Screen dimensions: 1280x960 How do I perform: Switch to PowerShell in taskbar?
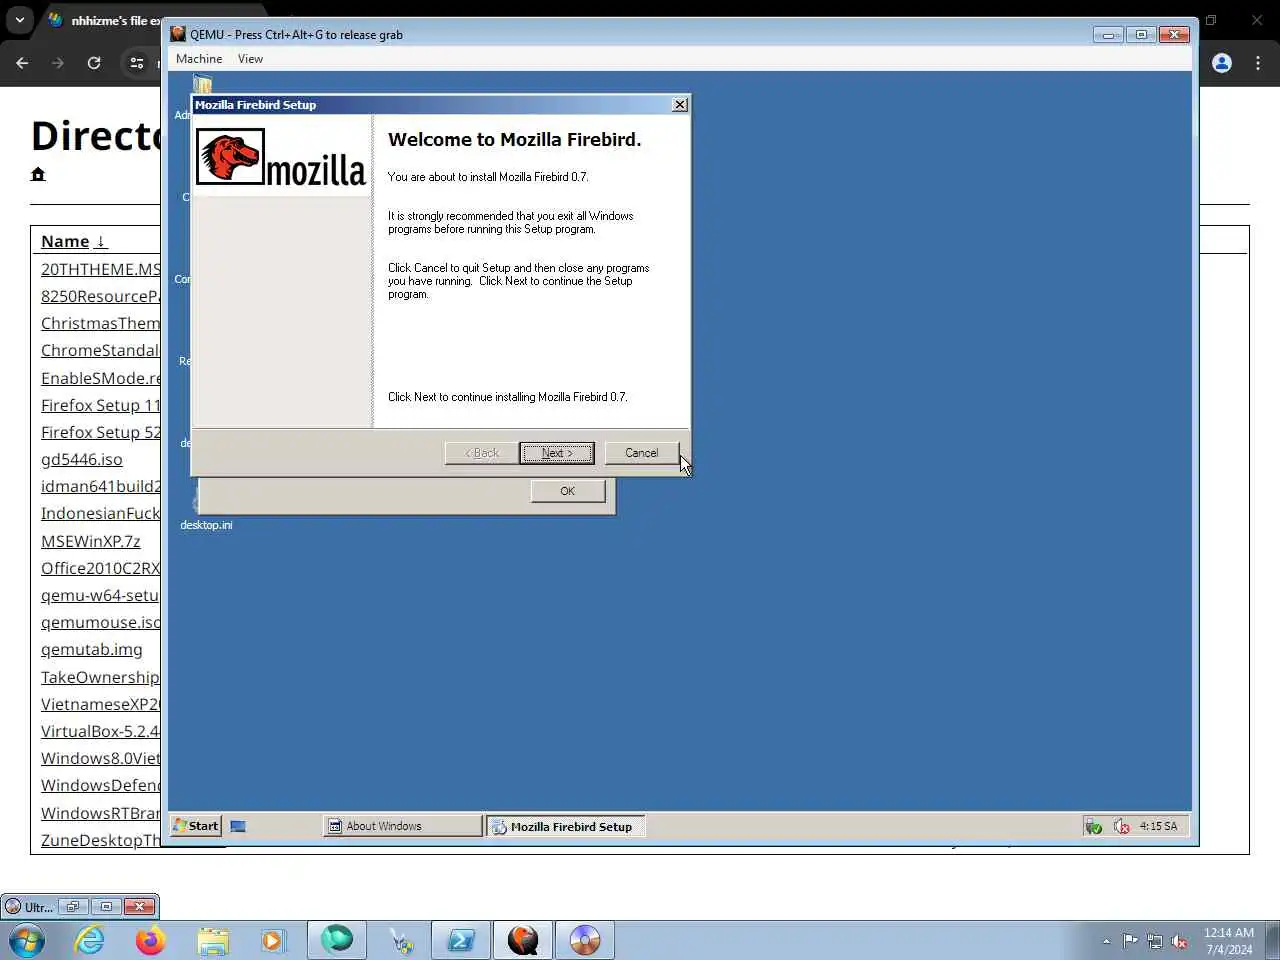pyautogui.click(x=461, y=940)
